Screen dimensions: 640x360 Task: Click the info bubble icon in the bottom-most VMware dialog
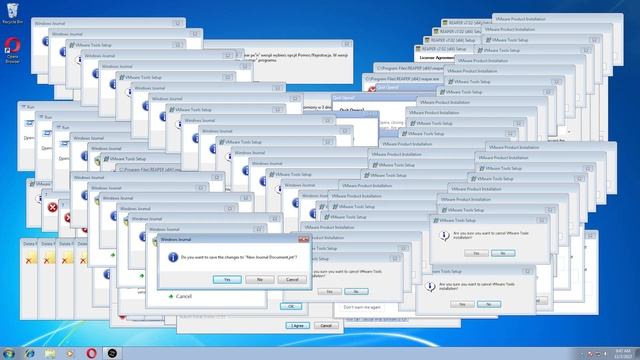430,287
